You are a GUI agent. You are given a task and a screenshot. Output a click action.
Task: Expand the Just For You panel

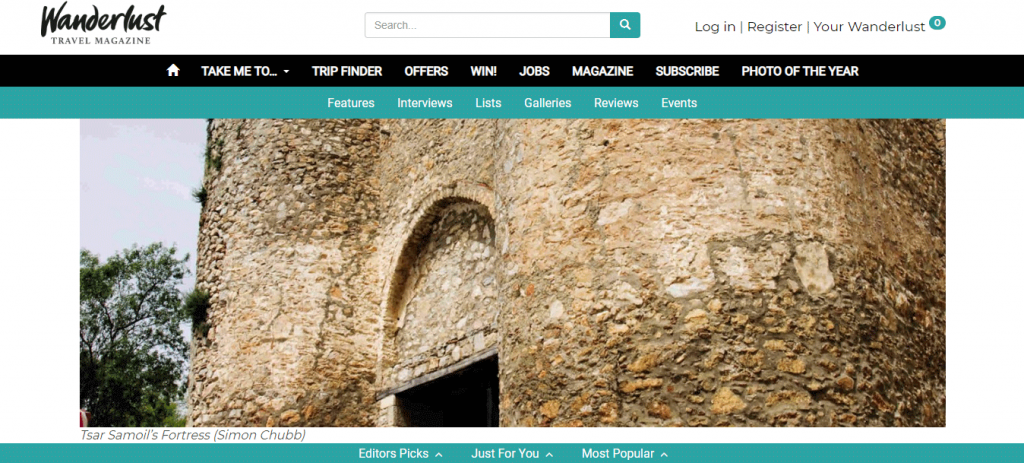[x=512, y=454]
